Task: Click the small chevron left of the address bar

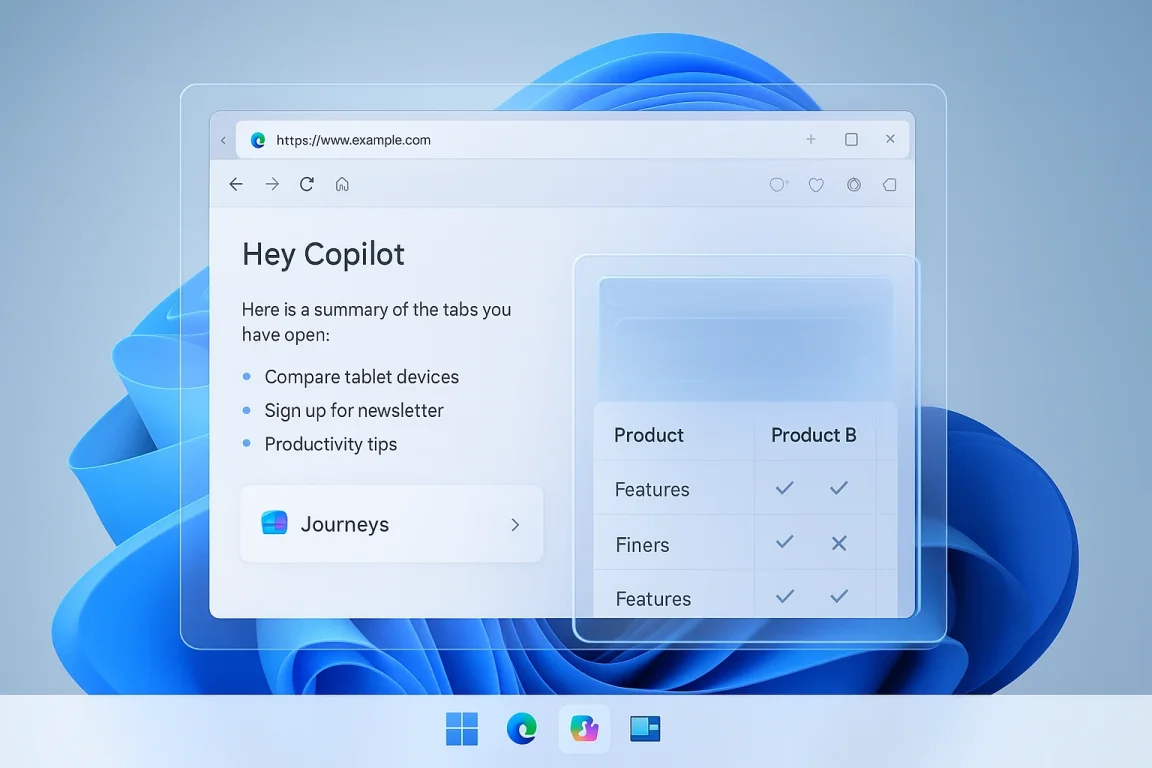Action: (x=223, y=140)
